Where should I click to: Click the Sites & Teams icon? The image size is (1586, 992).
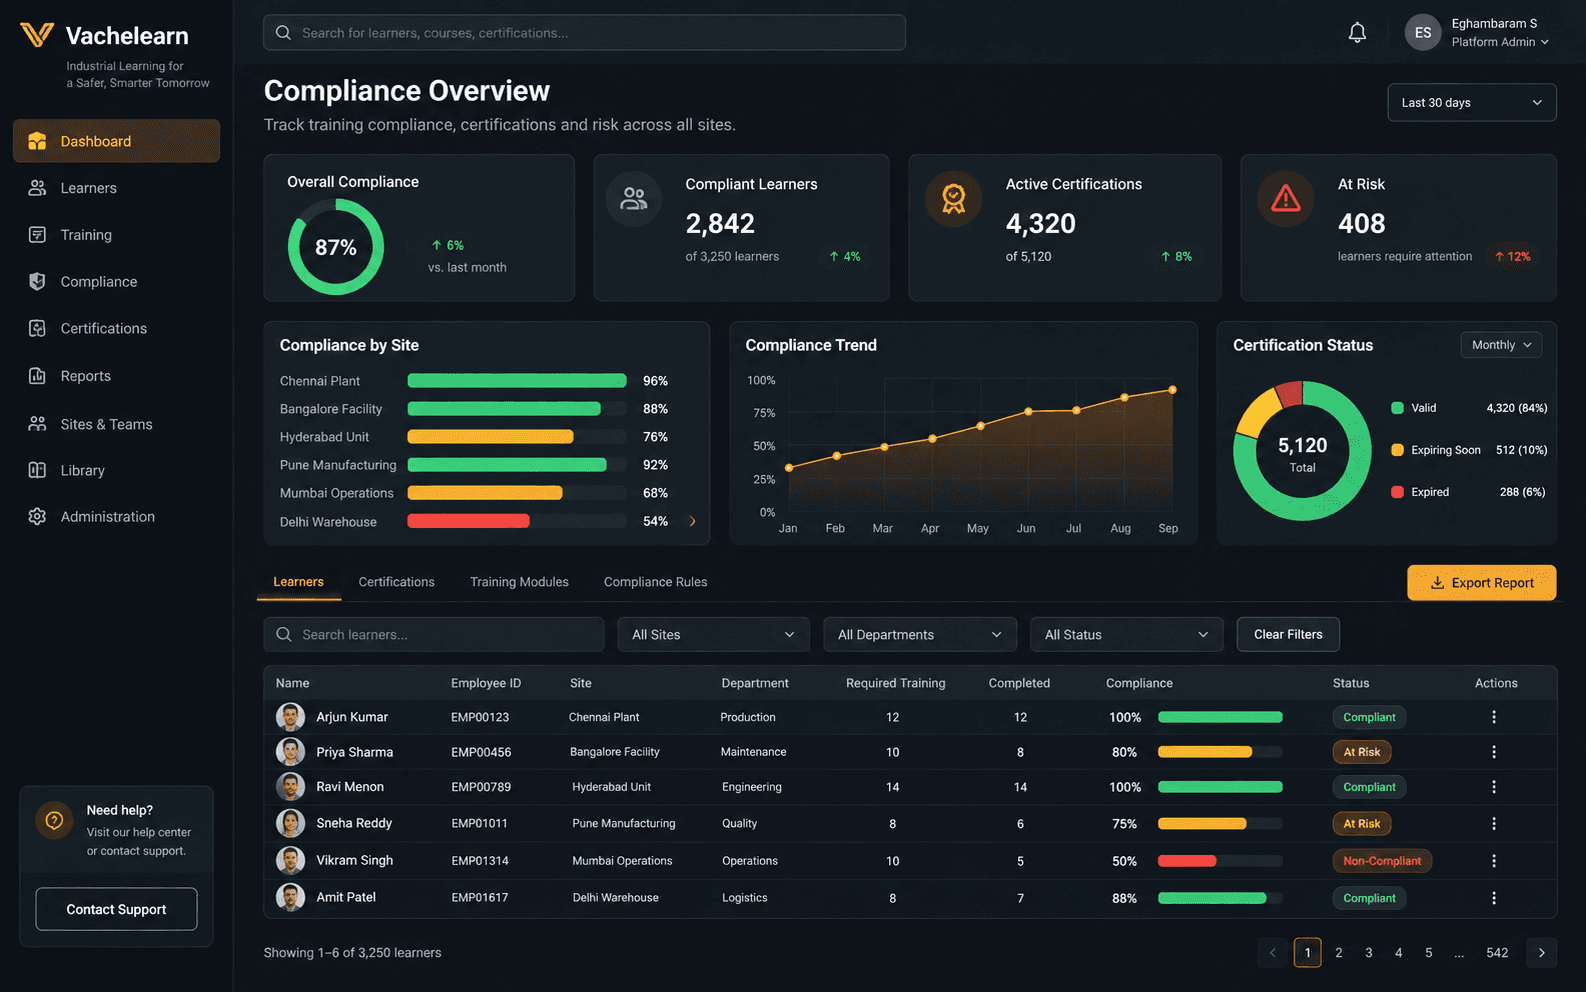37,424
